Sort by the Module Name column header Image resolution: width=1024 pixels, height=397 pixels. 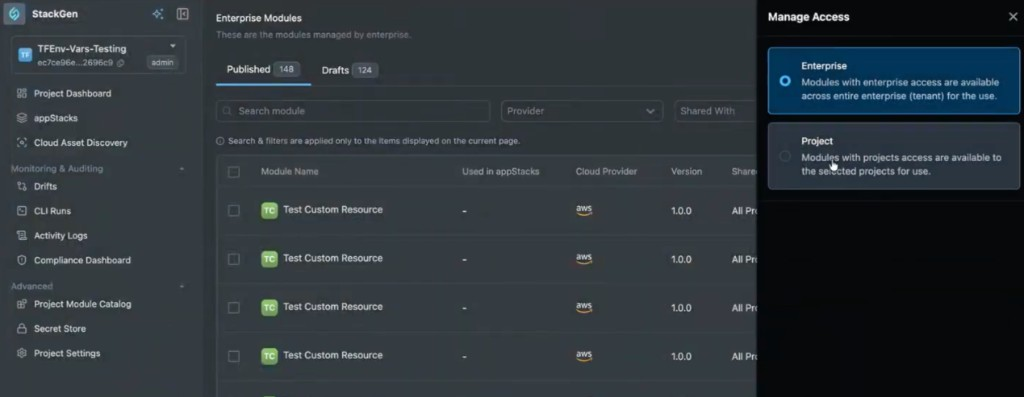pos(289,172)
